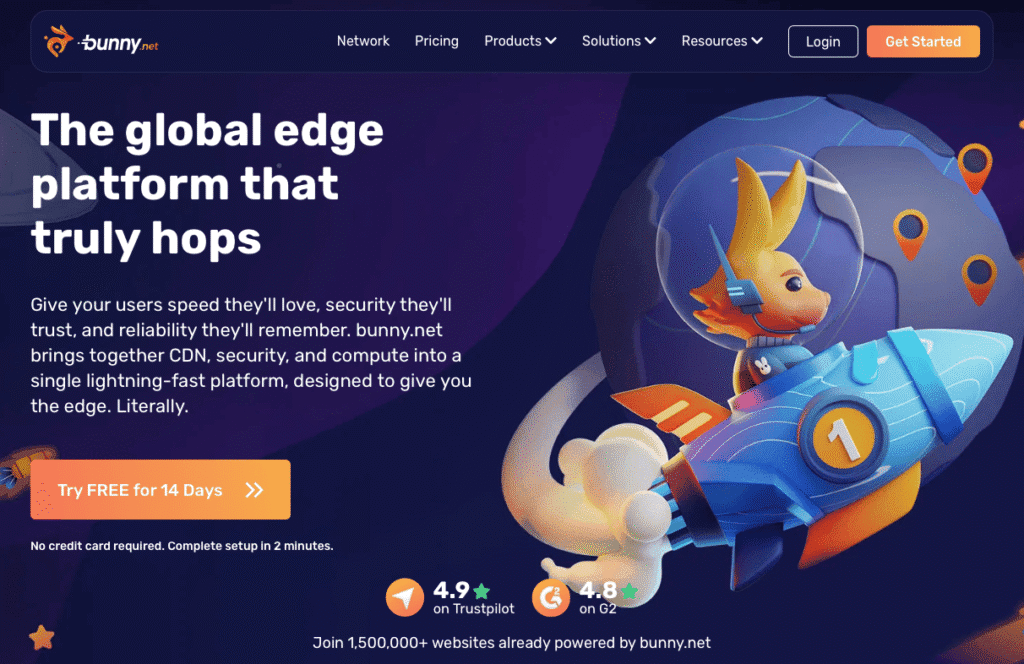Click the Login button
The width and height of the screenshot is (1024, 664).
tap(823, 42)
